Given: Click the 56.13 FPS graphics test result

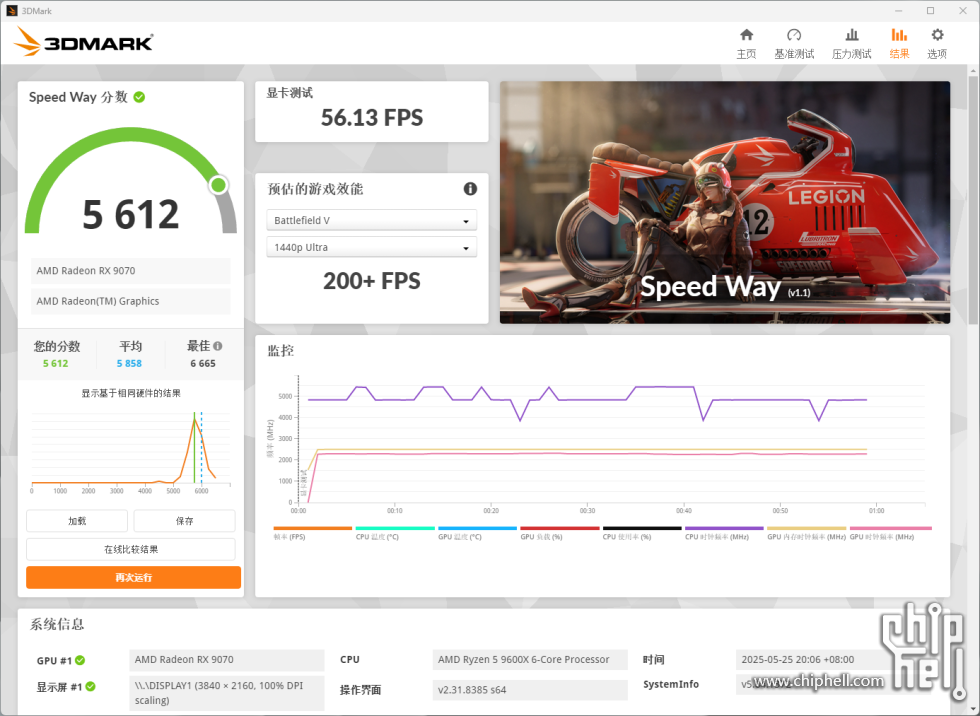Looking at the screenshot, I should point(372,117).
